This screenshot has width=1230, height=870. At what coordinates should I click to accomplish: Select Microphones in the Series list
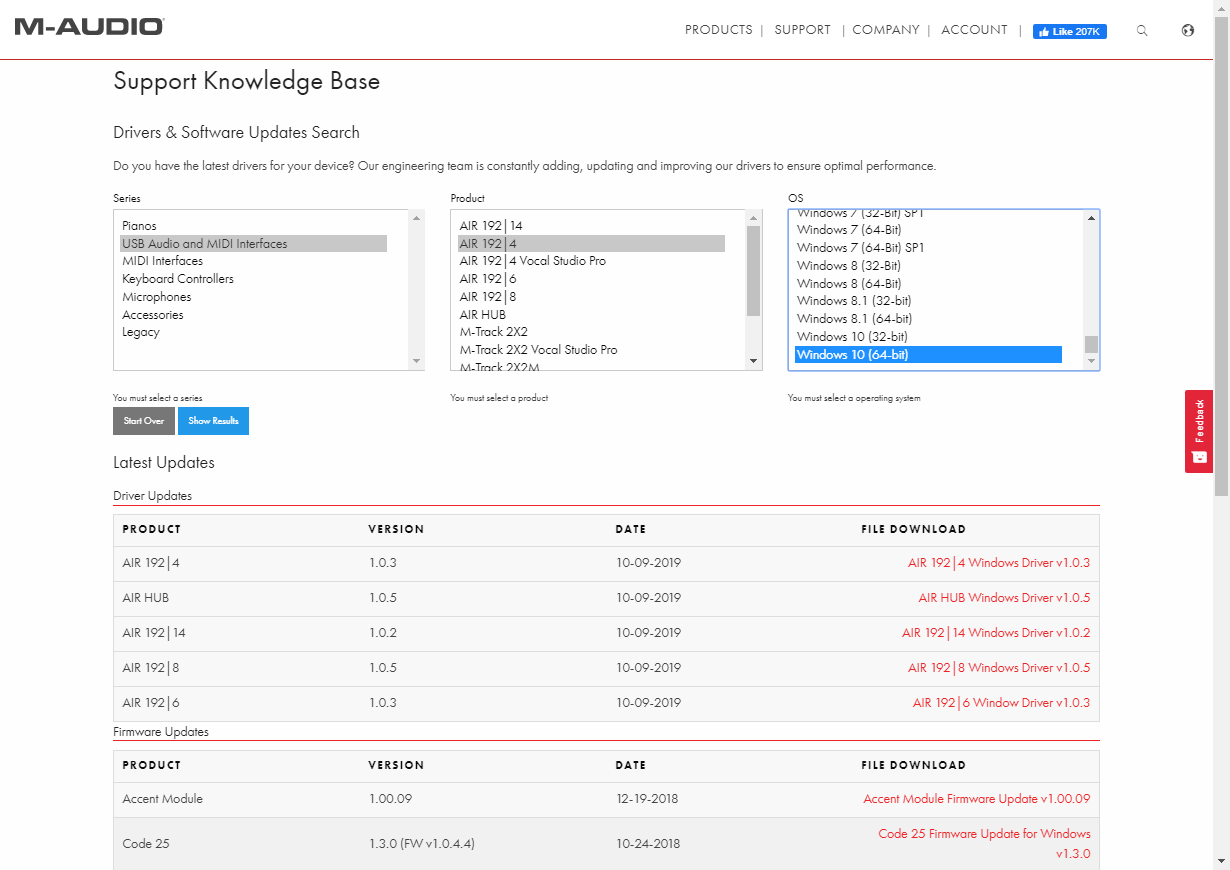(x=254, y=297)
